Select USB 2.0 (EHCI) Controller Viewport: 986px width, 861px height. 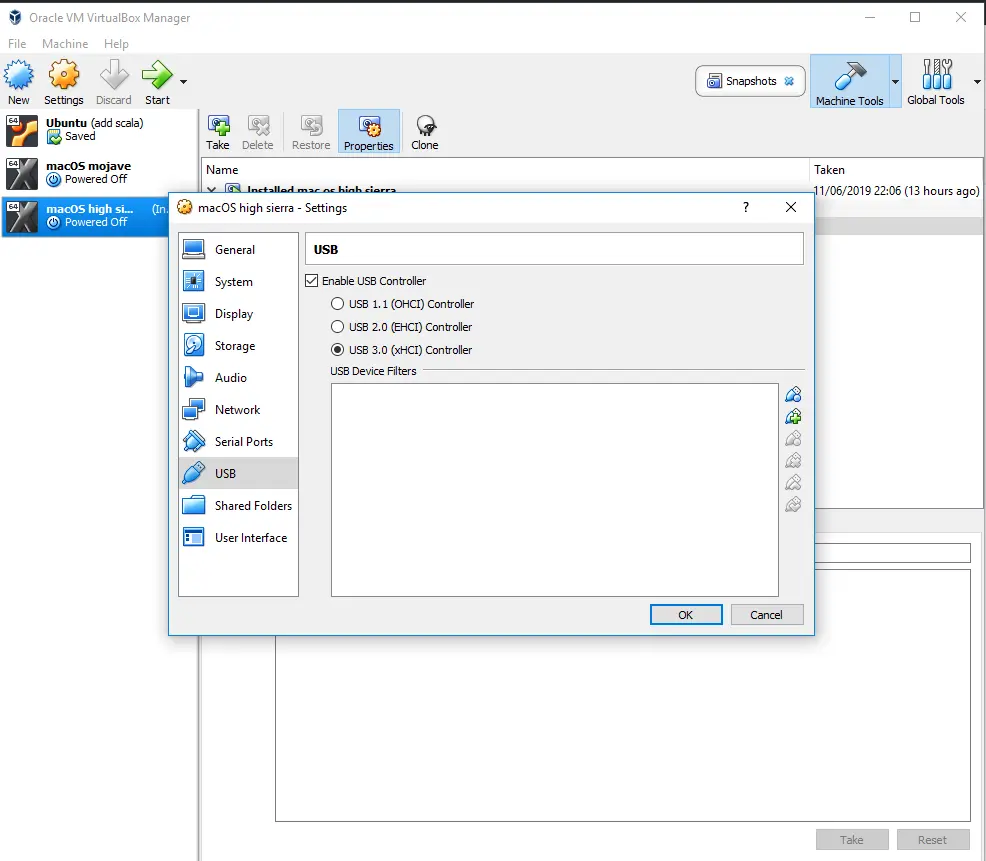tap(338, 327)
